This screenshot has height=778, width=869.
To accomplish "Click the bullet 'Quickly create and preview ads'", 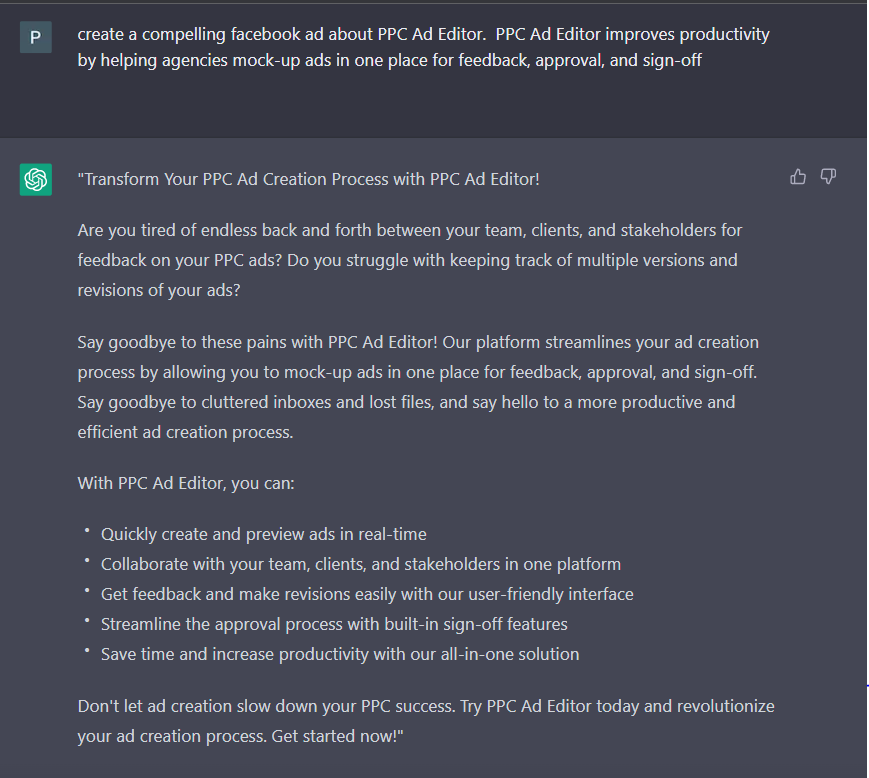I will [263, 534].
